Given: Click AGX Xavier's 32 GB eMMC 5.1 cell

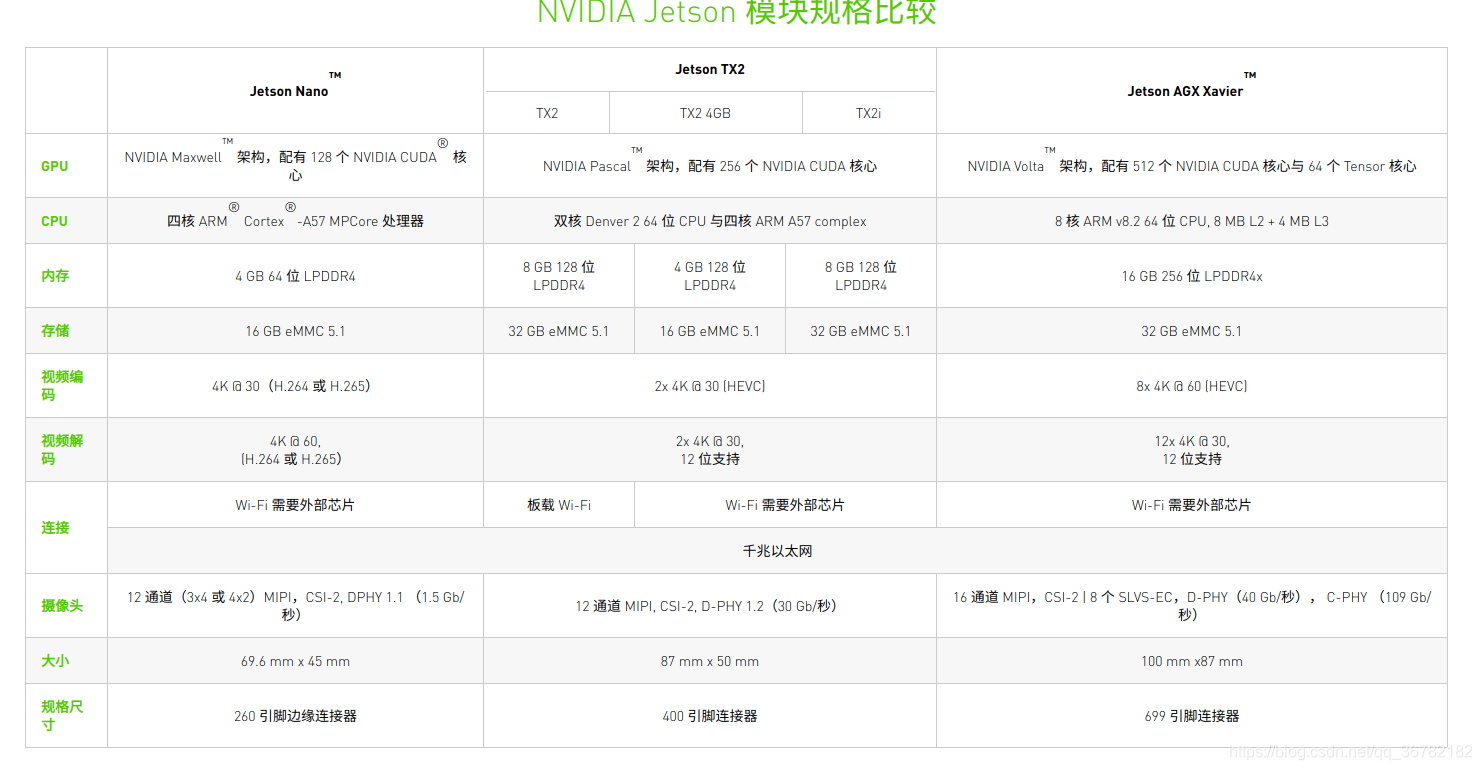Looking at the screenshot, I should coord(1192,331).
